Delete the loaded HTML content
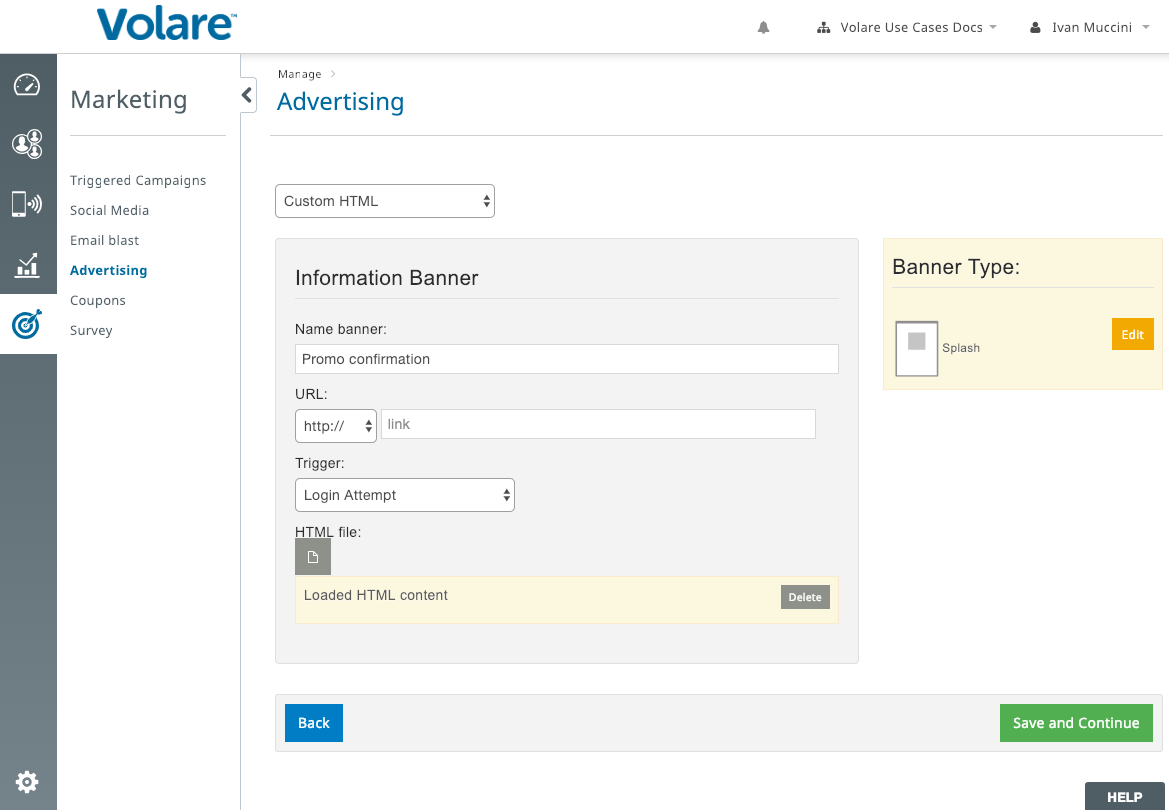 pos(805,597)
